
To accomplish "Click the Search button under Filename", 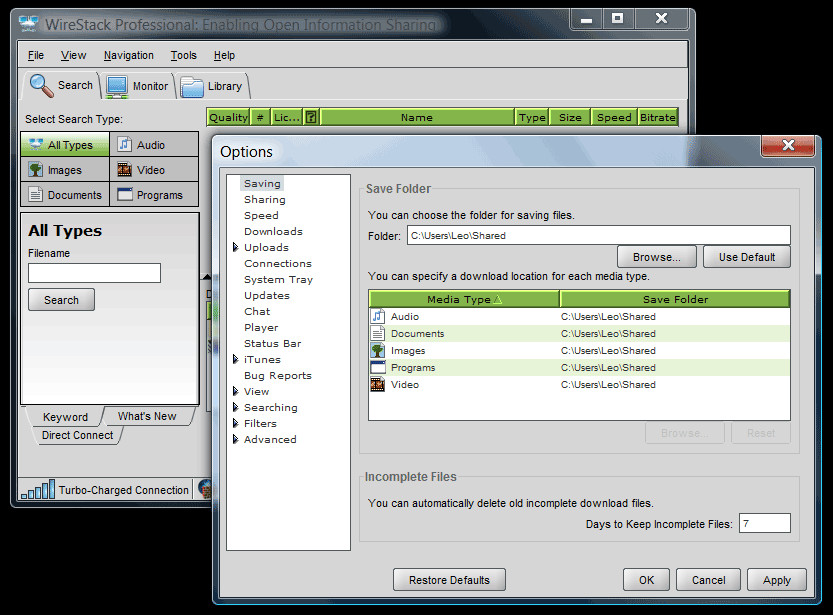I will tap(62, 300).
